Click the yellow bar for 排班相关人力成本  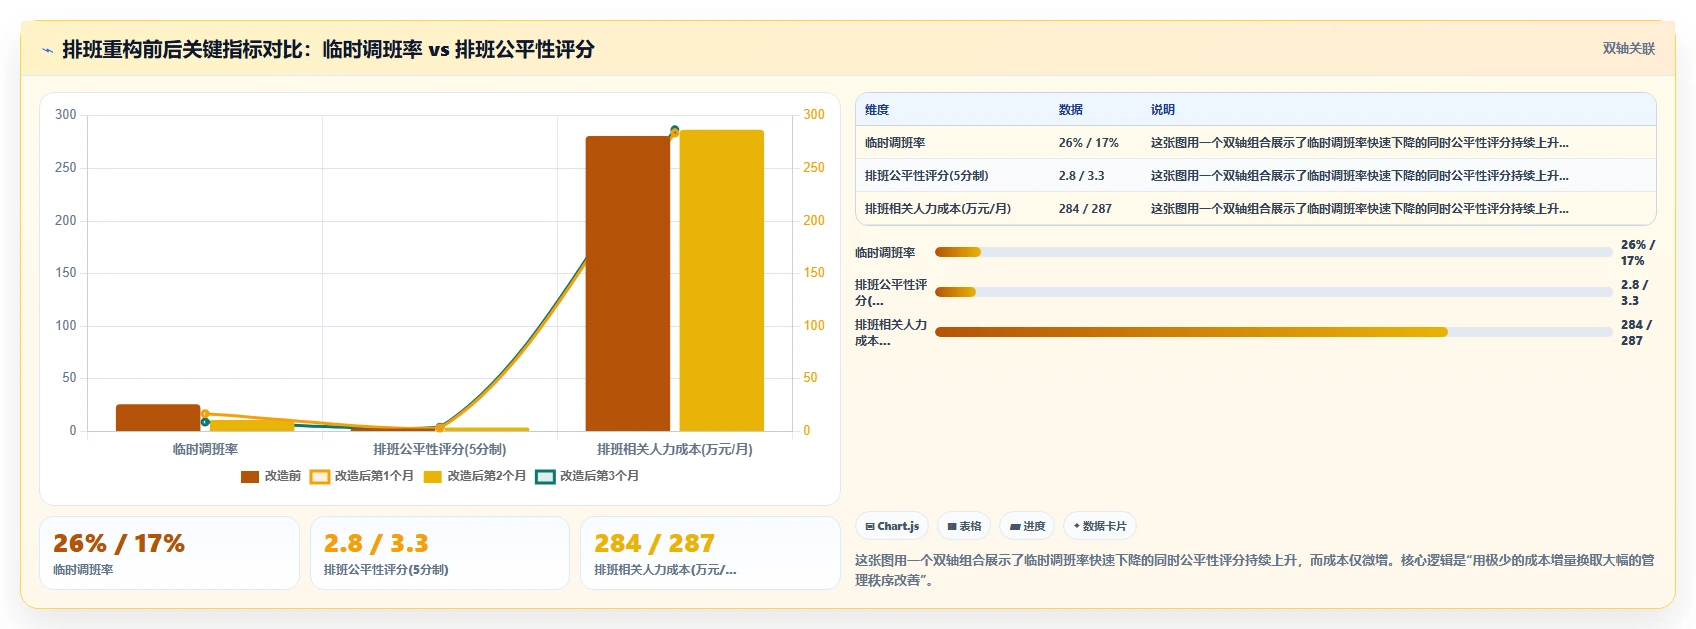coord(722,281)
